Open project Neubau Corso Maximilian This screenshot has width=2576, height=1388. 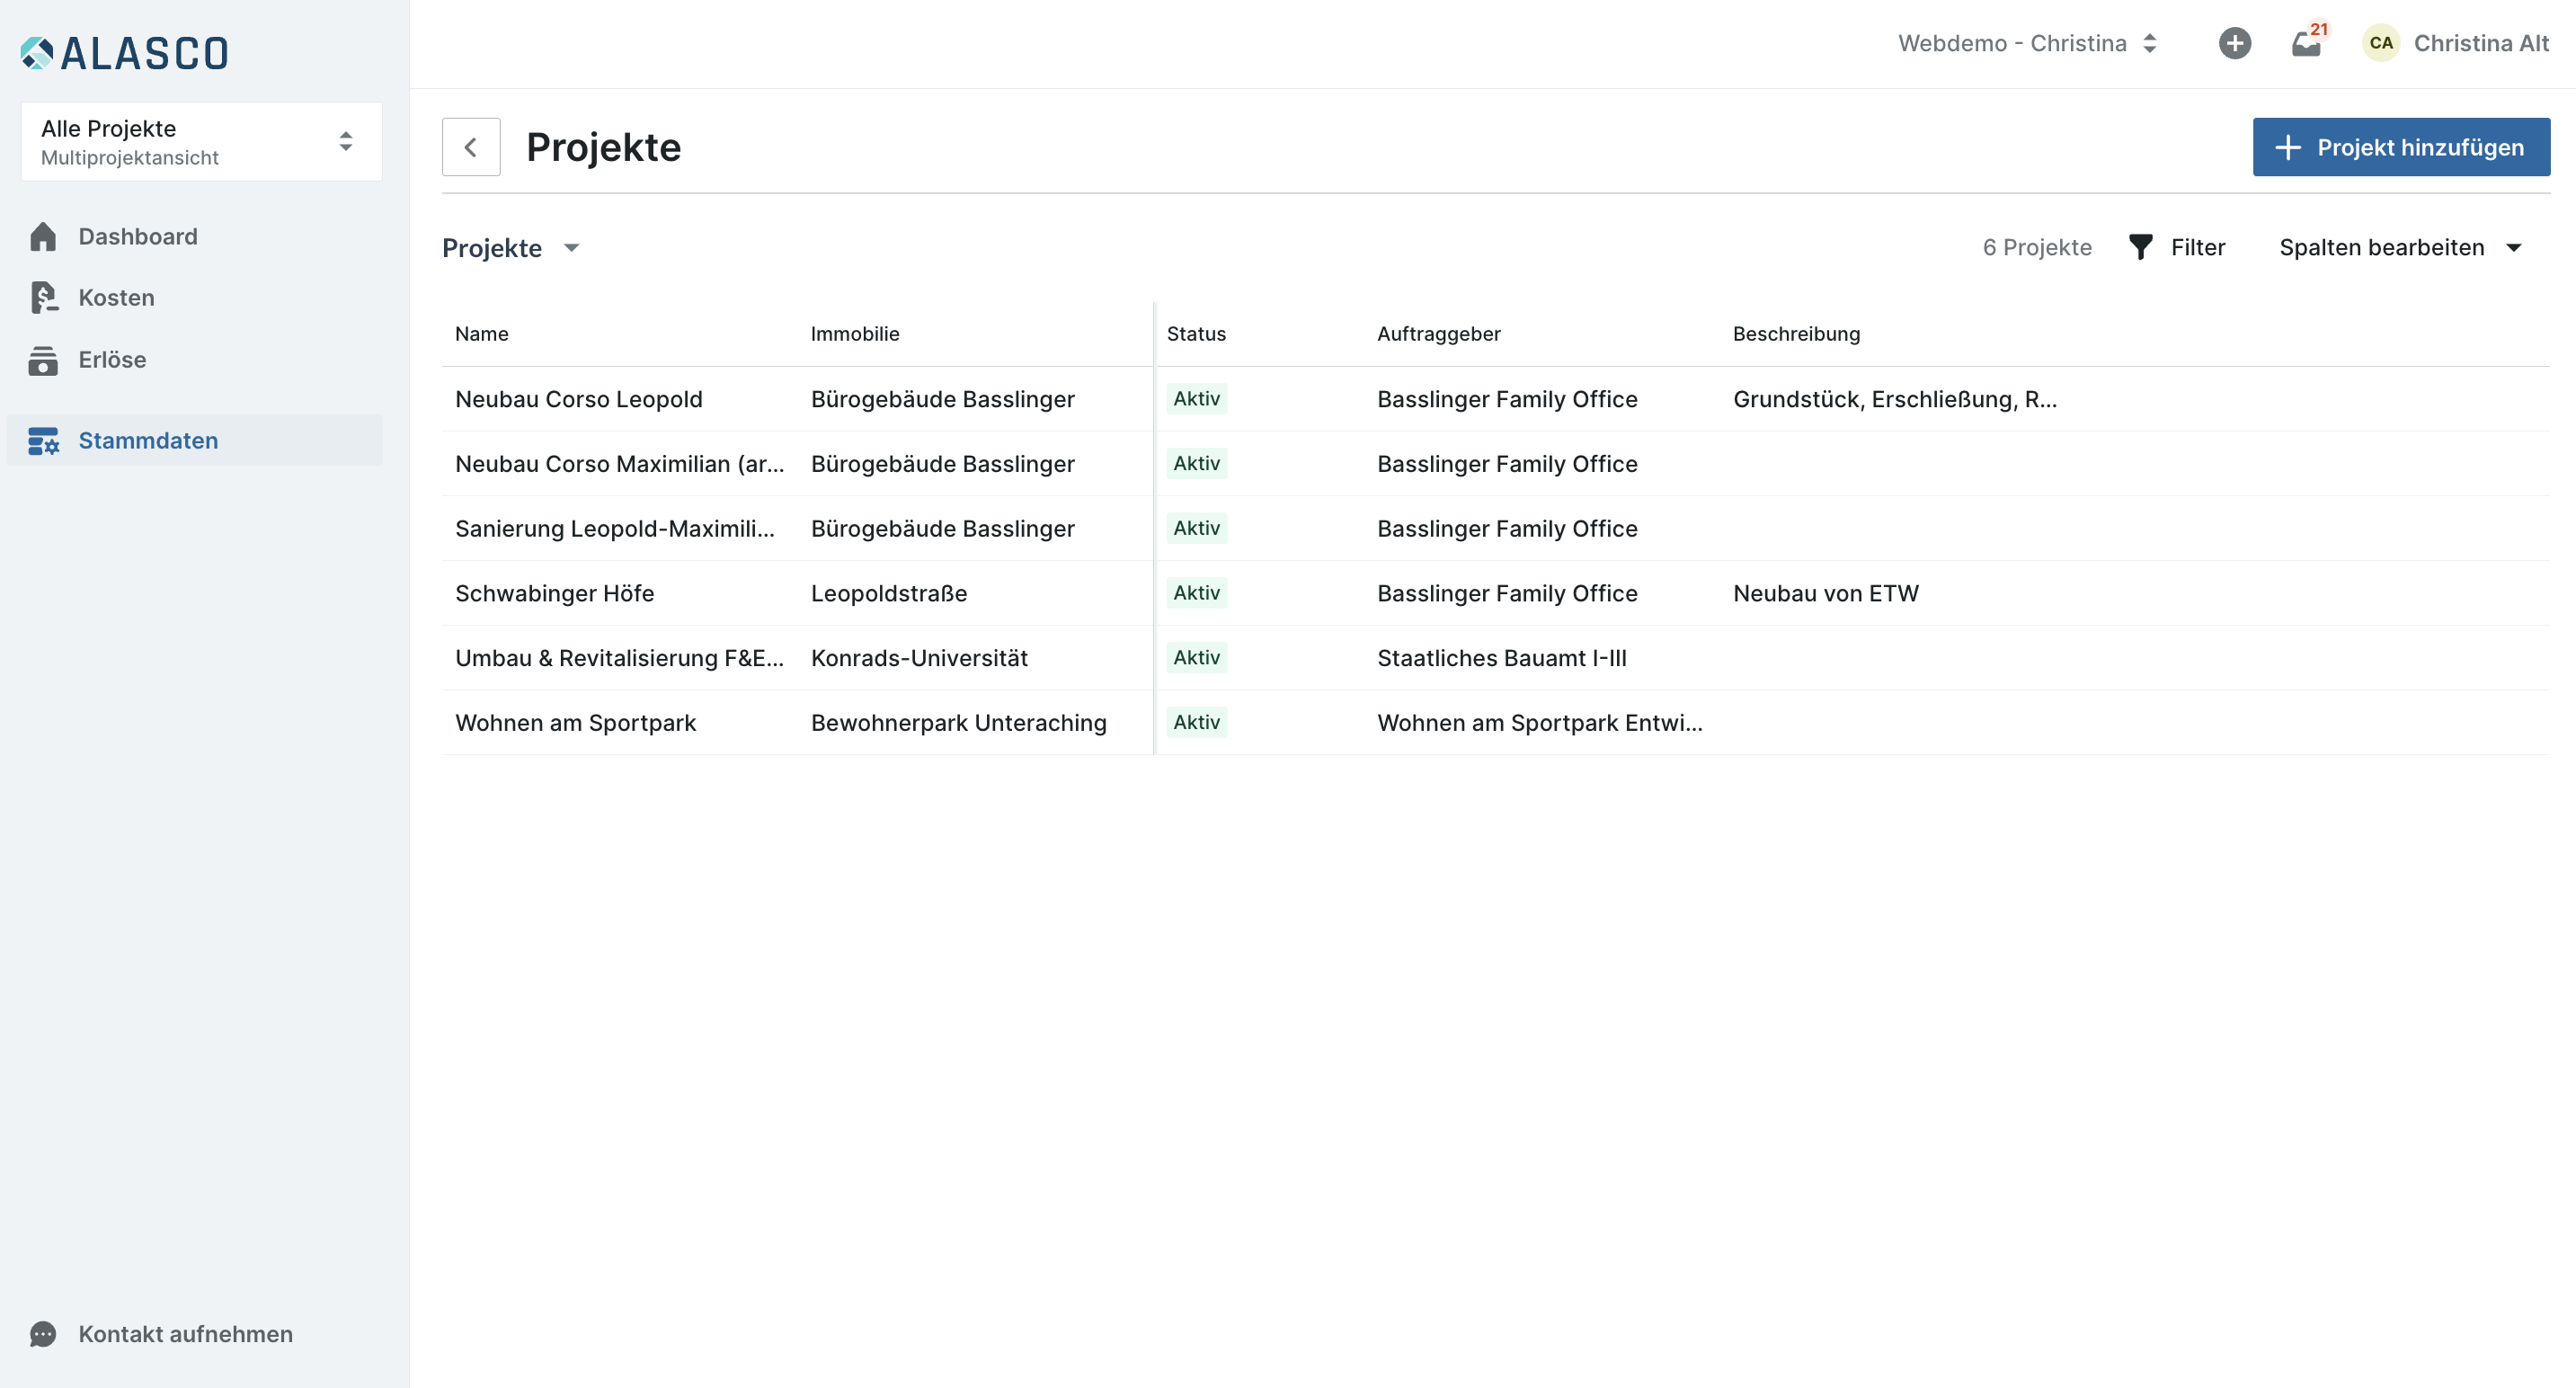pos(619,464)
